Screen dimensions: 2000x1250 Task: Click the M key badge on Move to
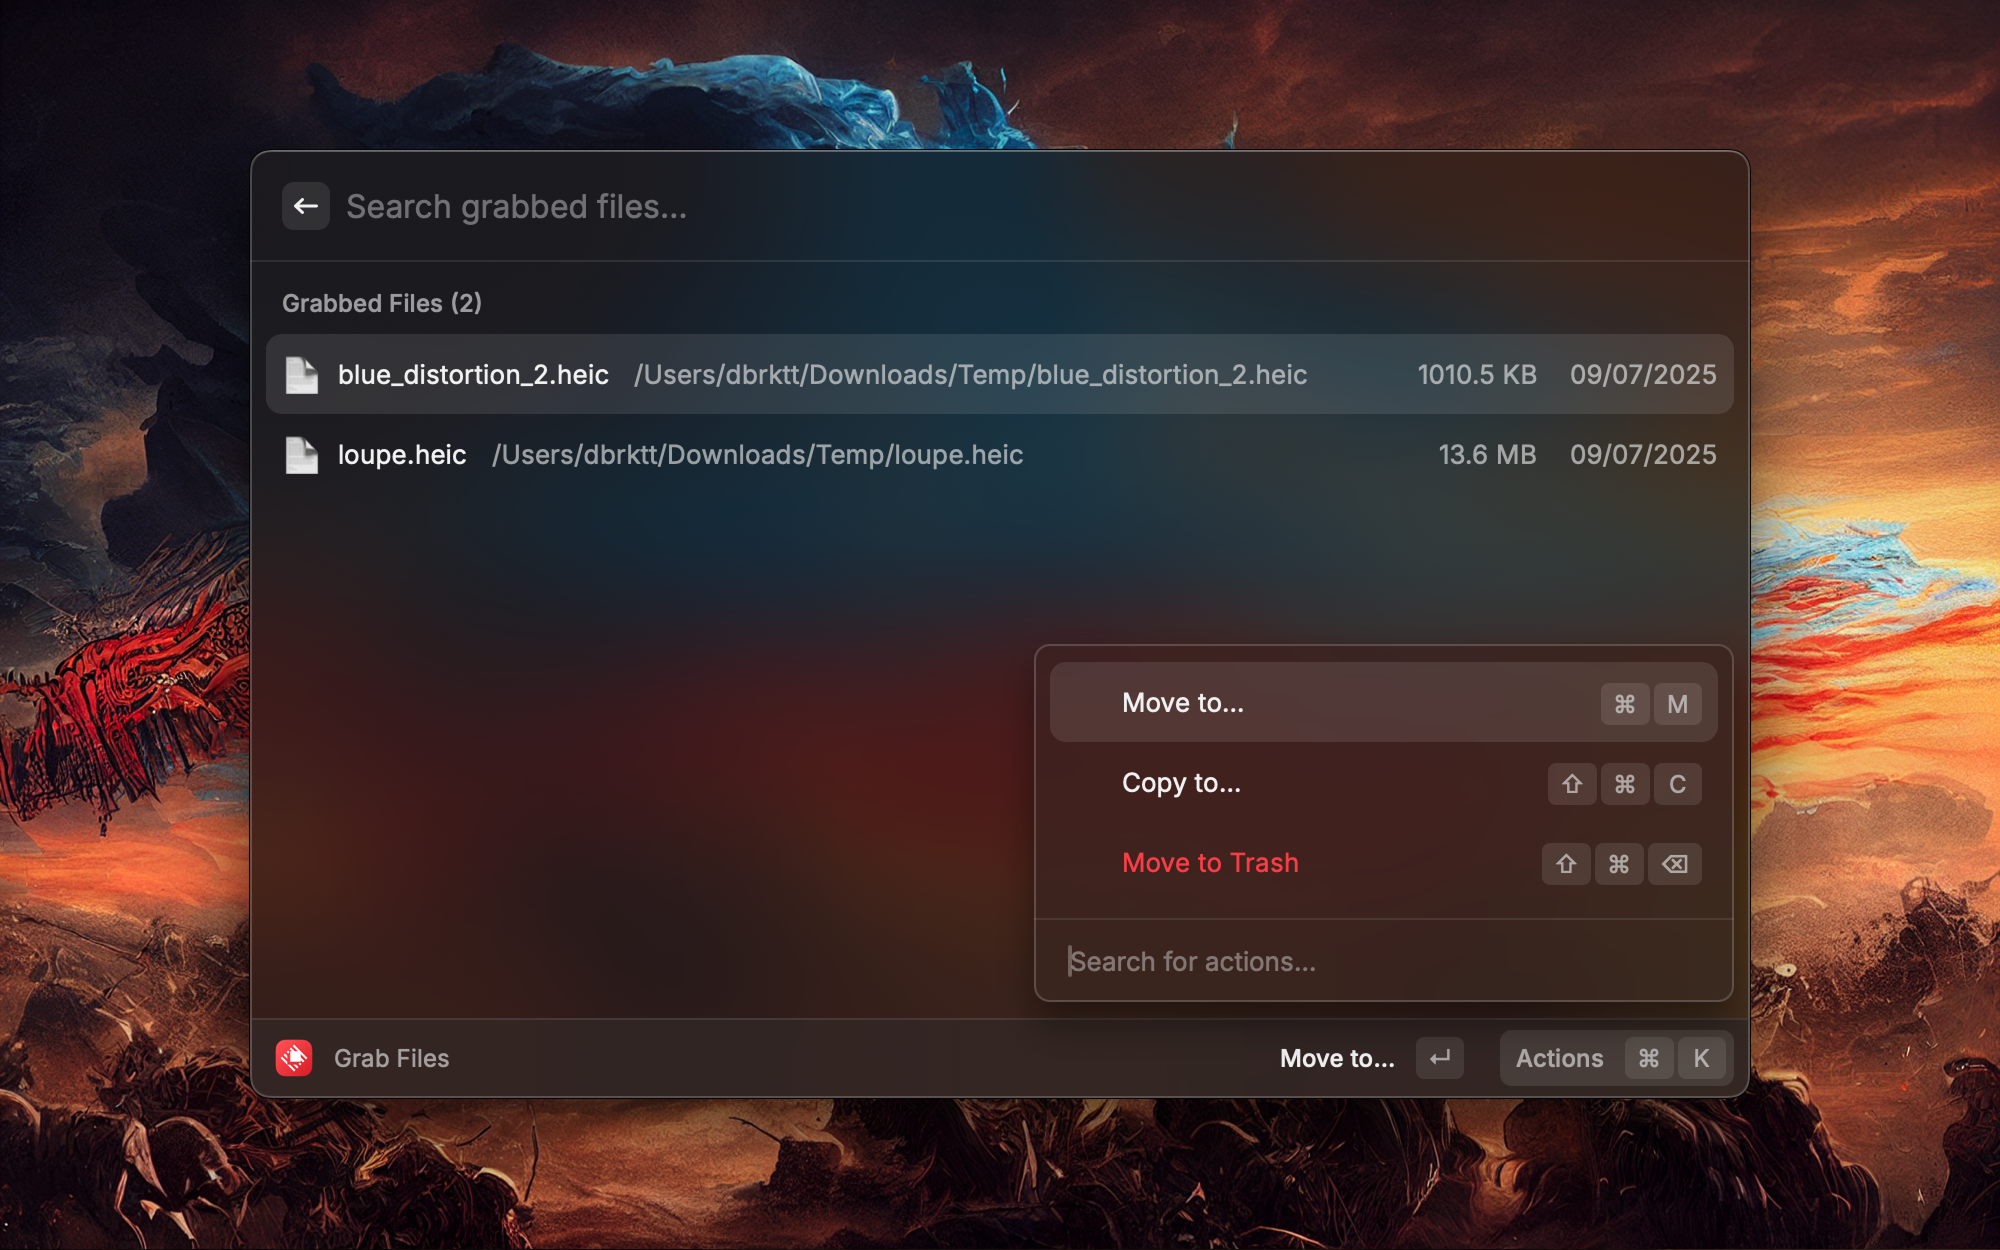[x=1677, y=704]
